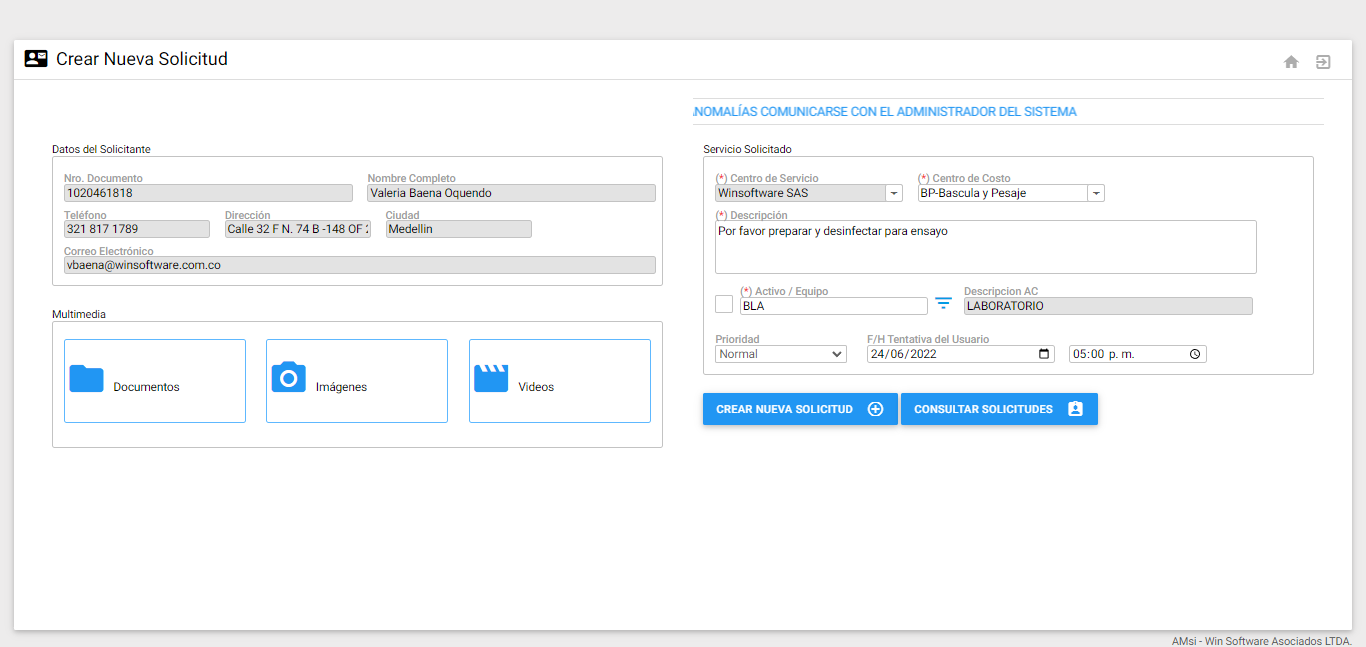Click the Centro de Servicio field Winsoftware SAS
Viewport: 1366px width, 647px height.
click(801, 193)
